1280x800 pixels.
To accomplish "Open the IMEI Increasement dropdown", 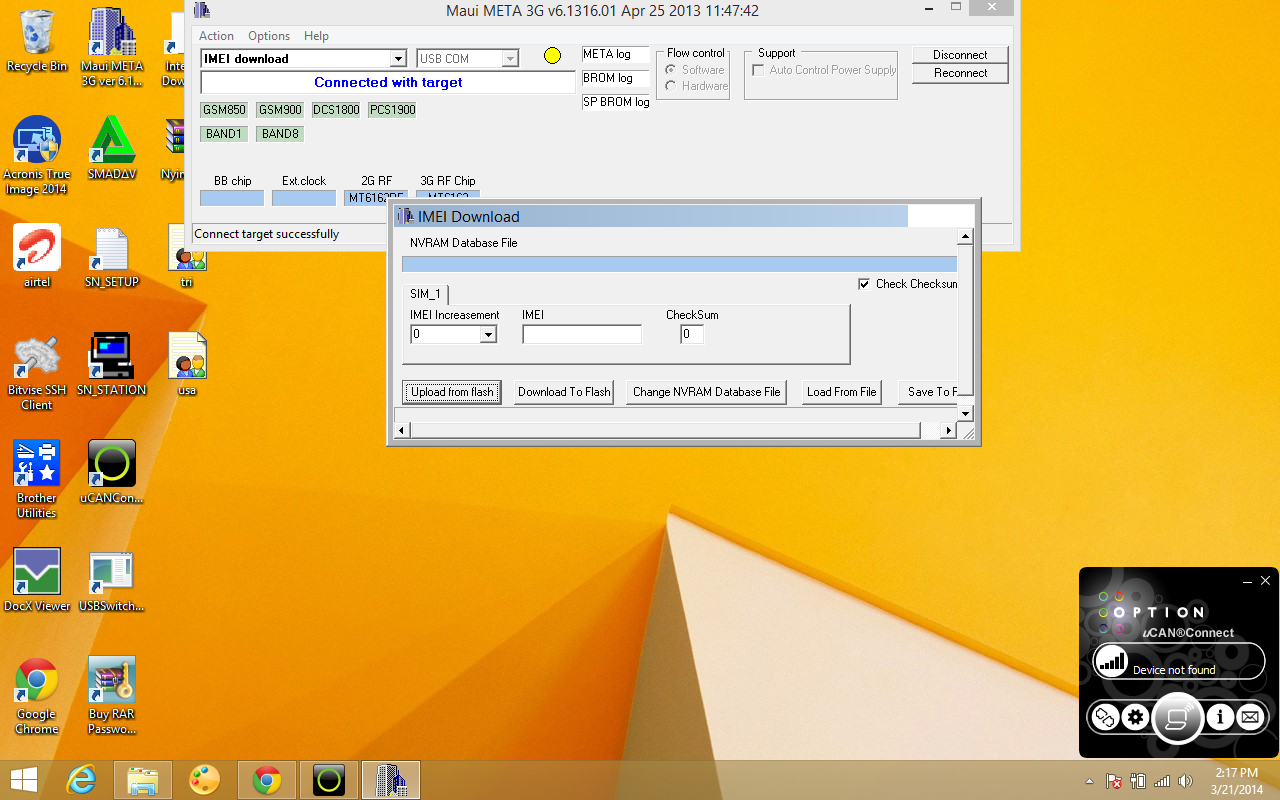I will 488,335.
